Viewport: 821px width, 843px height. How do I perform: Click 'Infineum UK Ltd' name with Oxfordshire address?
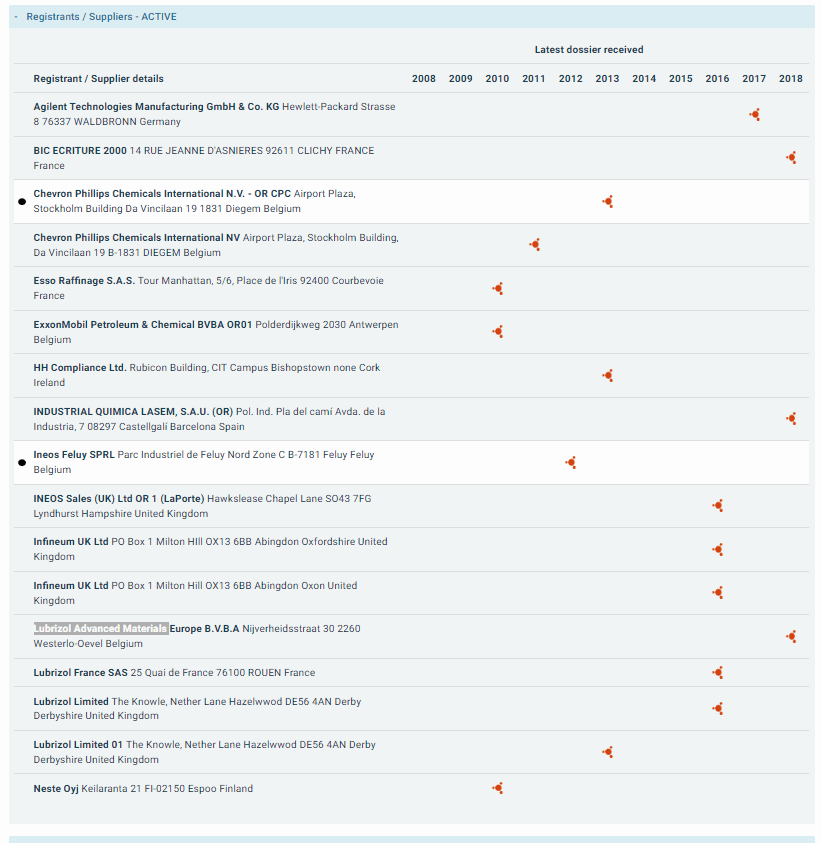coord(71,542)
